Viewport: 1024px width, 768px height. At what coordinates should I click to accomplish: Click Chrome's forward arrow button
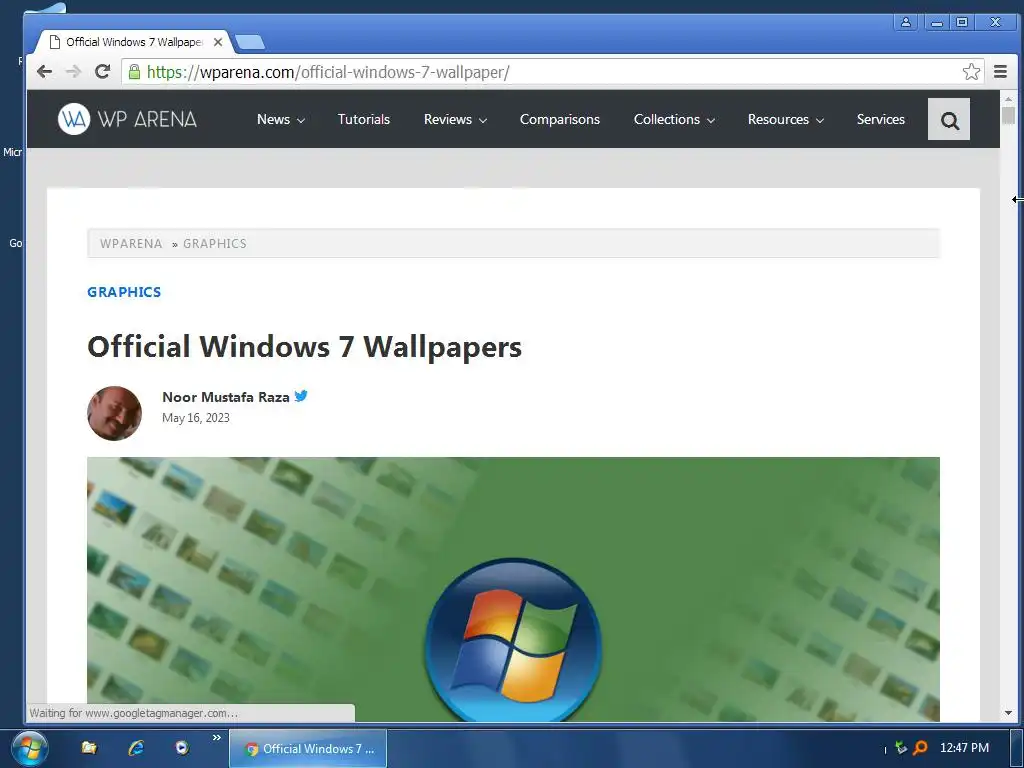point(73,72)
